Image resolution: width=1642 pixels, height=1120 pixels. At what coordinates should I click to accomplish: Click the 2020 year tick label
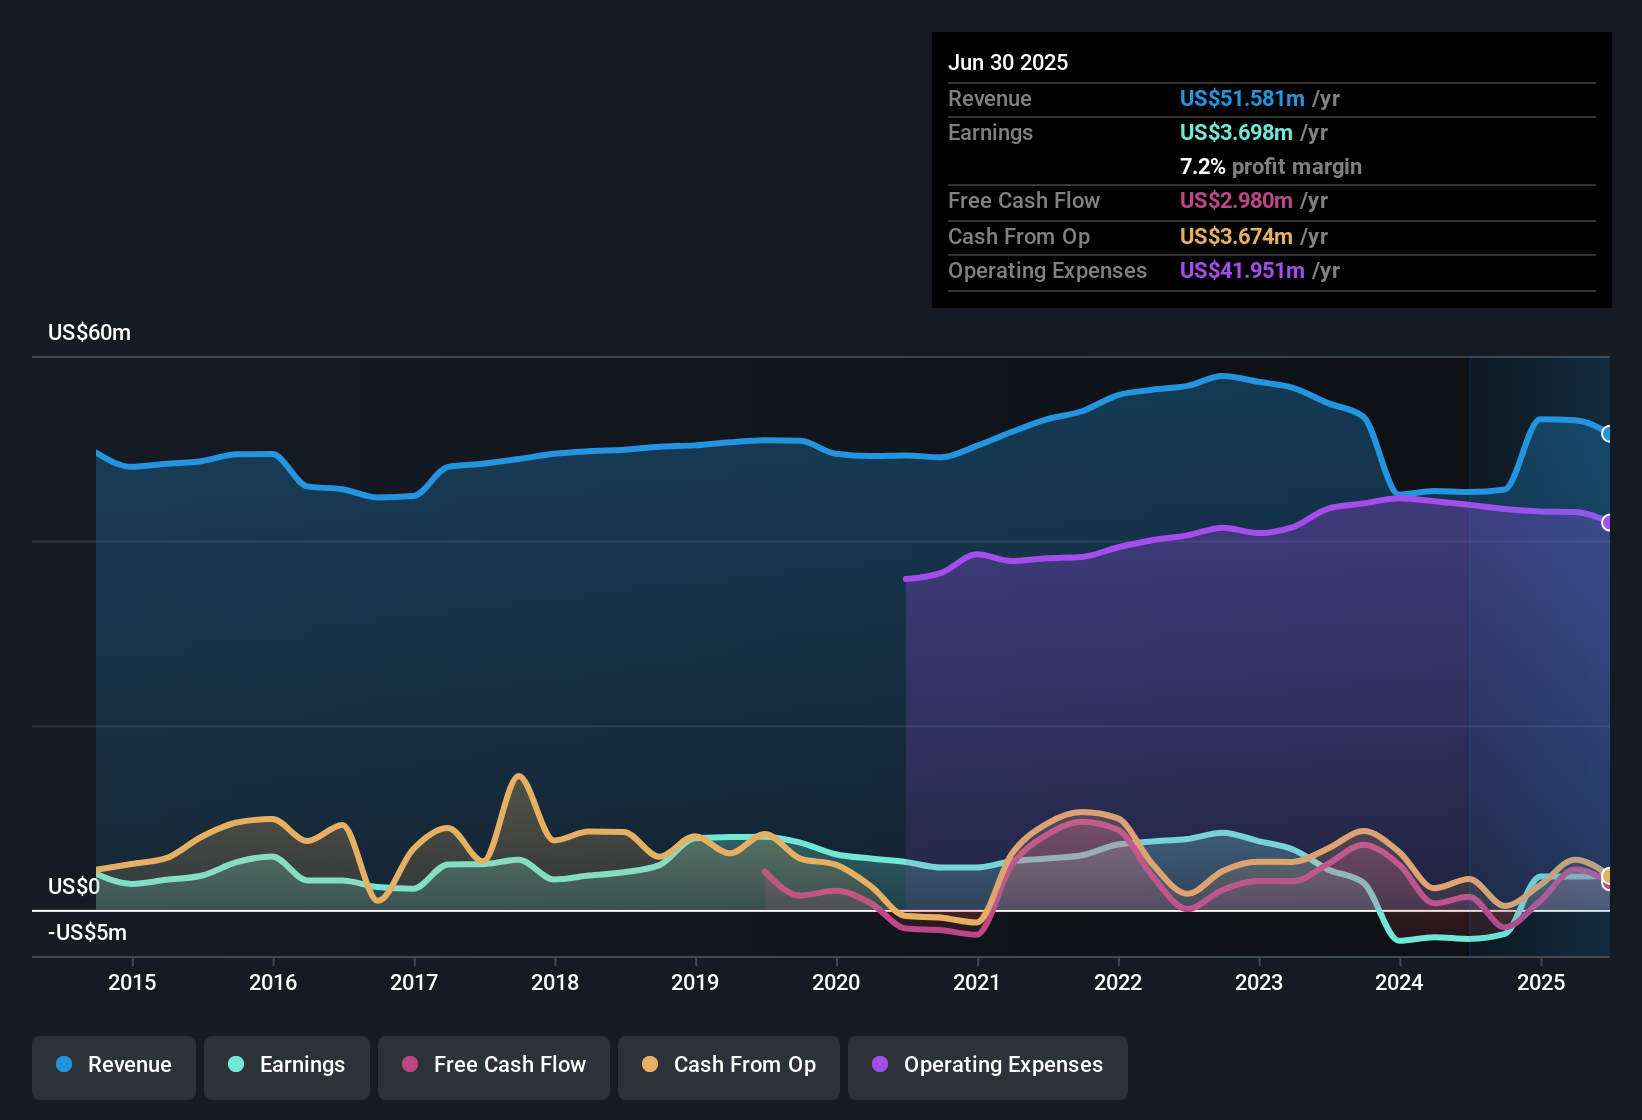tap(836, 982)
